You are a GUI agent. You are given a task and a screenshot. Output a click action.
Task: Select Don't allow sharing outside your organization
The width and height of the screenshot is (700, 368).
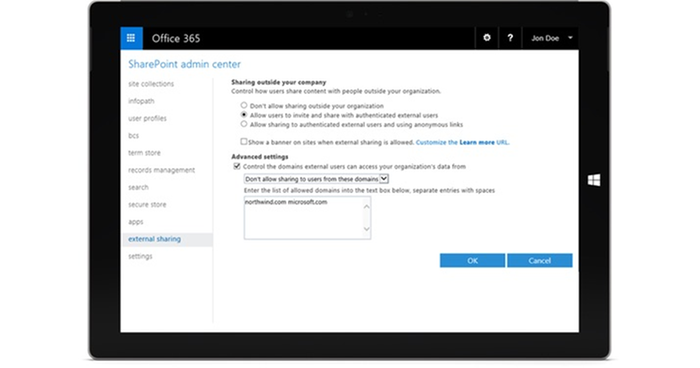[244, 105]
